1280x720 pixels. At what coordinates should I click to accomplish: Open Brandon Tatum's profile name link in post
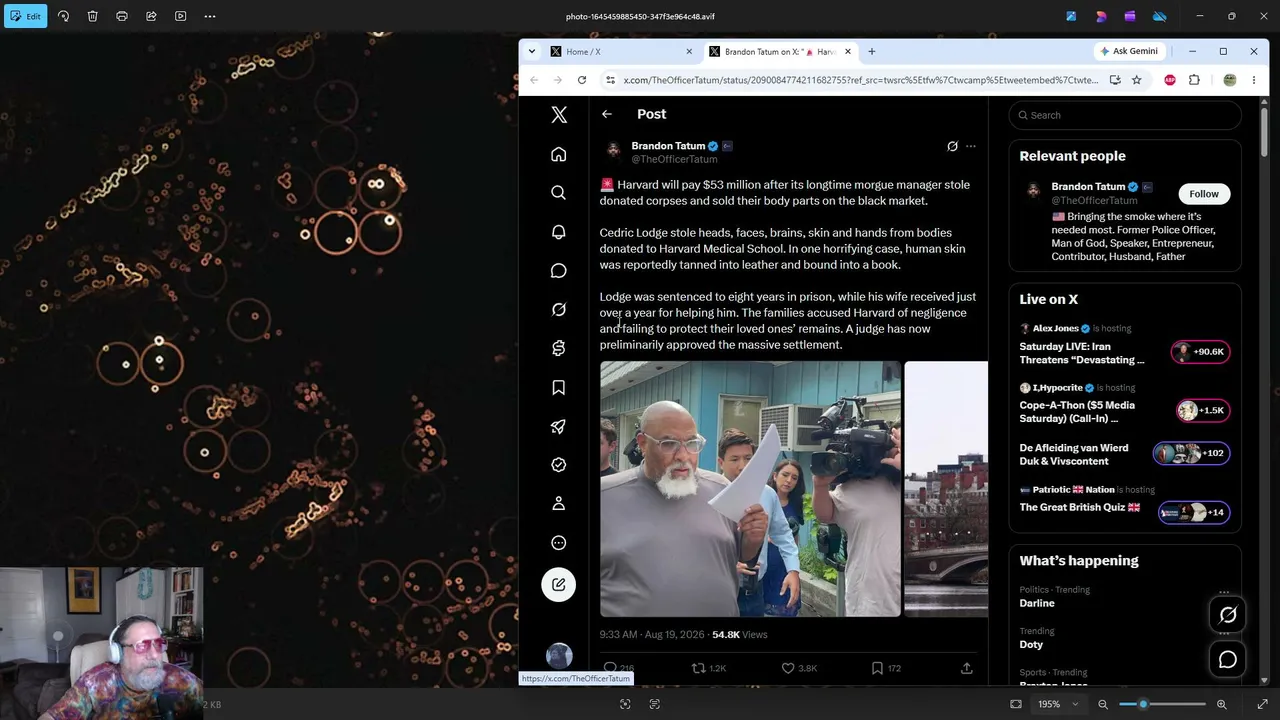click(668, 146)
